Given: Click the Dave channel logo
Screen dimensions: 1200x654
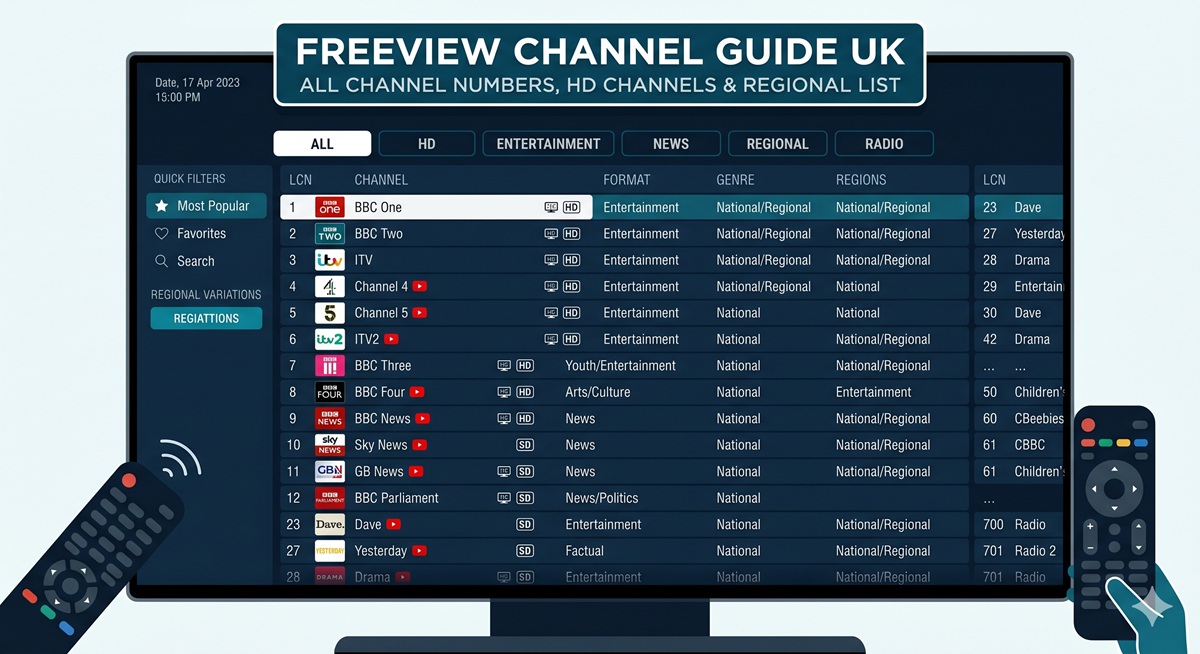Looking at the screenshot, I should 330,524.
